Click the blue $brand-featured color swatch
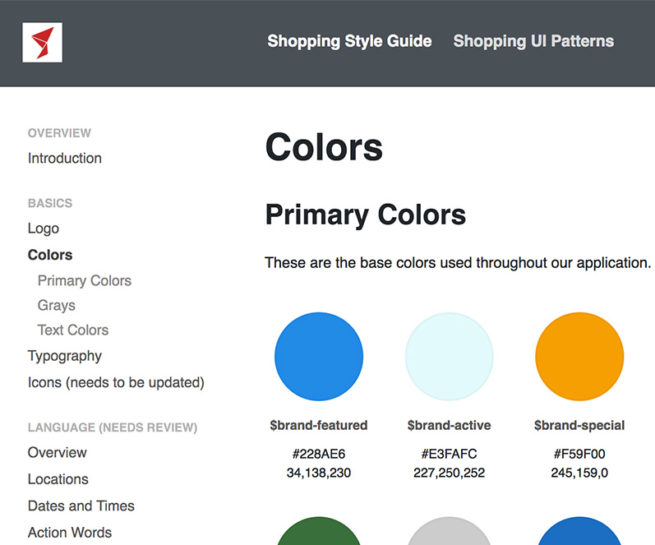Screen dimensions: 655x545 (x=318, y=357)
